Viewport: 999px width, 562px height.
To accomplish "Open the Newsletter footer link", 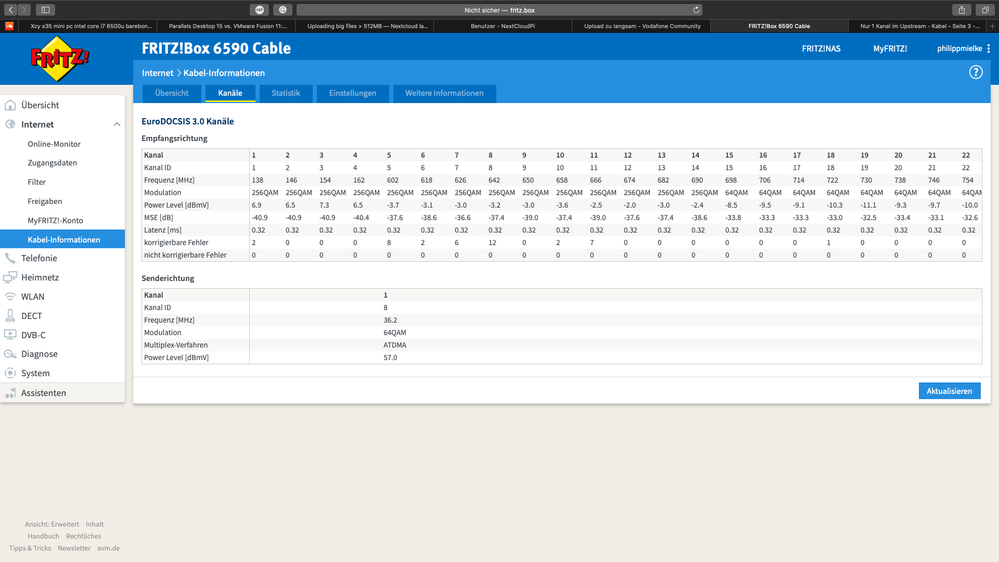I will 74,549.
